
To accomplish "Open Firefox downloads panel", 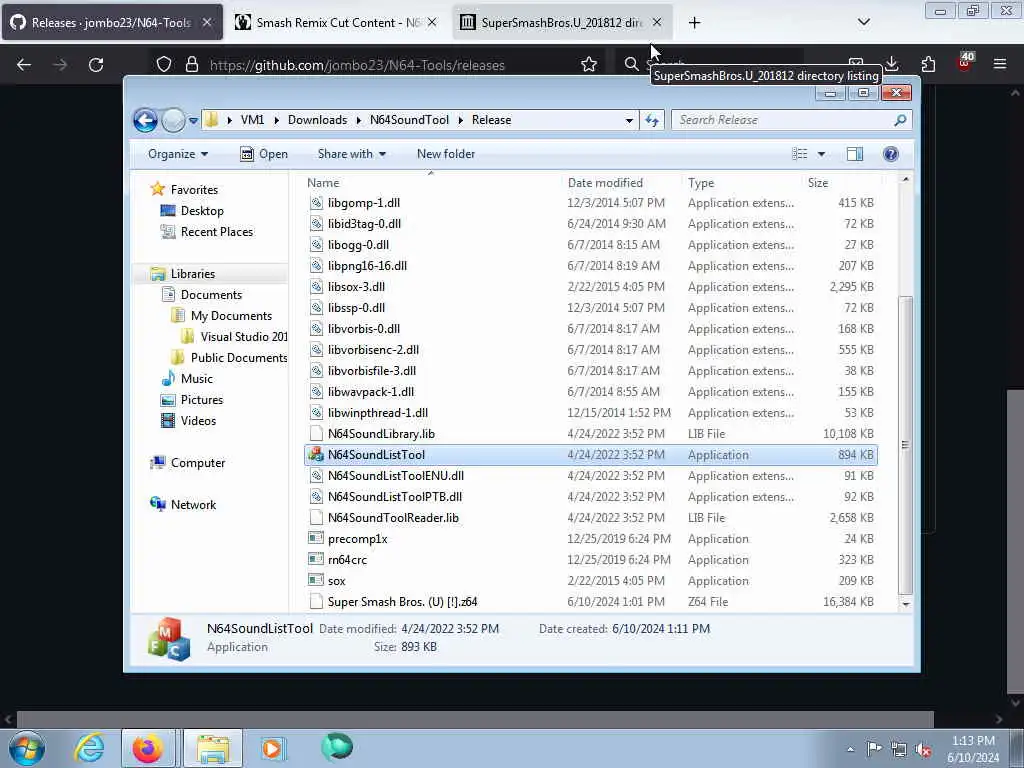I will 892,64.
